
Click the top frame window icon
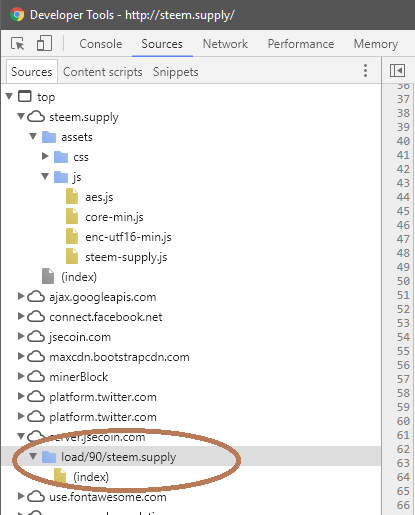25,97
